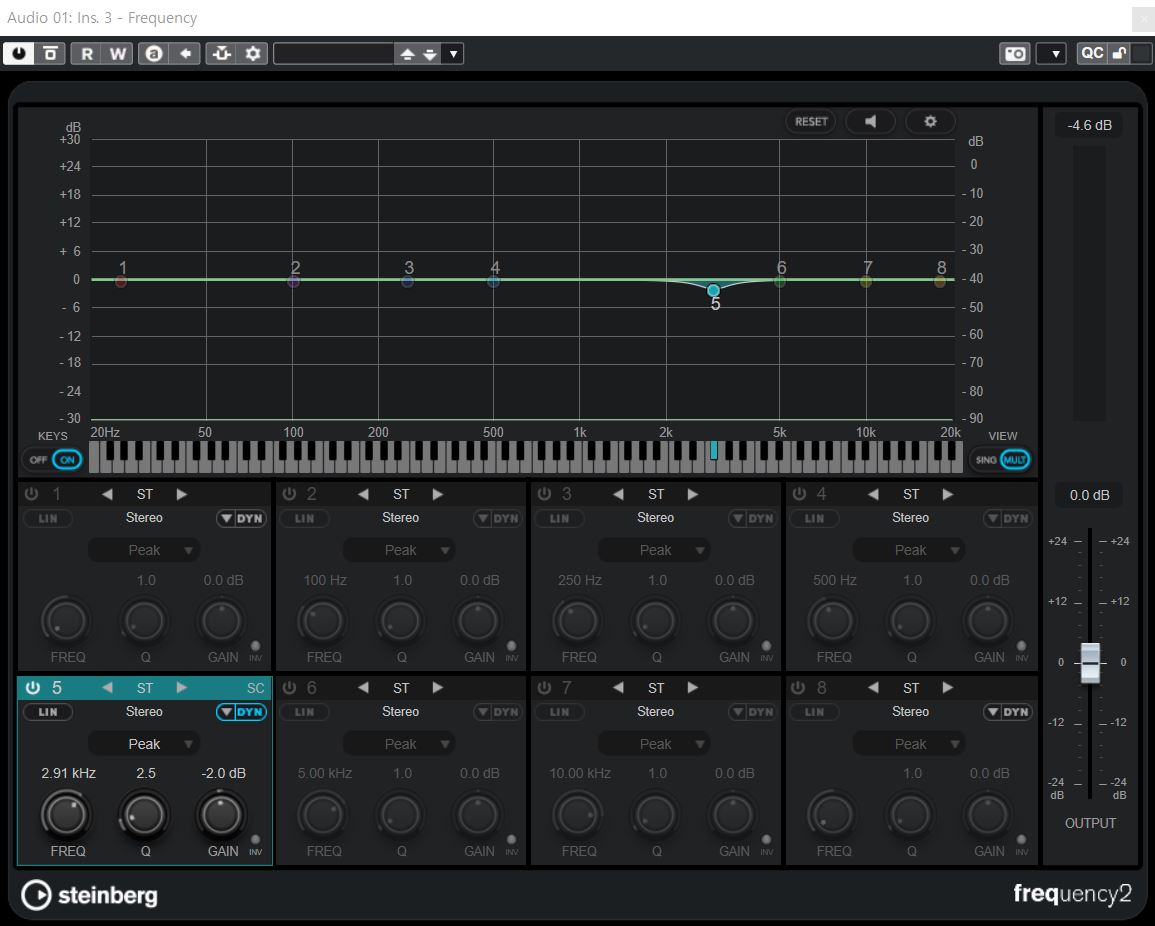
Task: Click the camera snapshot icon
Action: (x=1015, y=54)
